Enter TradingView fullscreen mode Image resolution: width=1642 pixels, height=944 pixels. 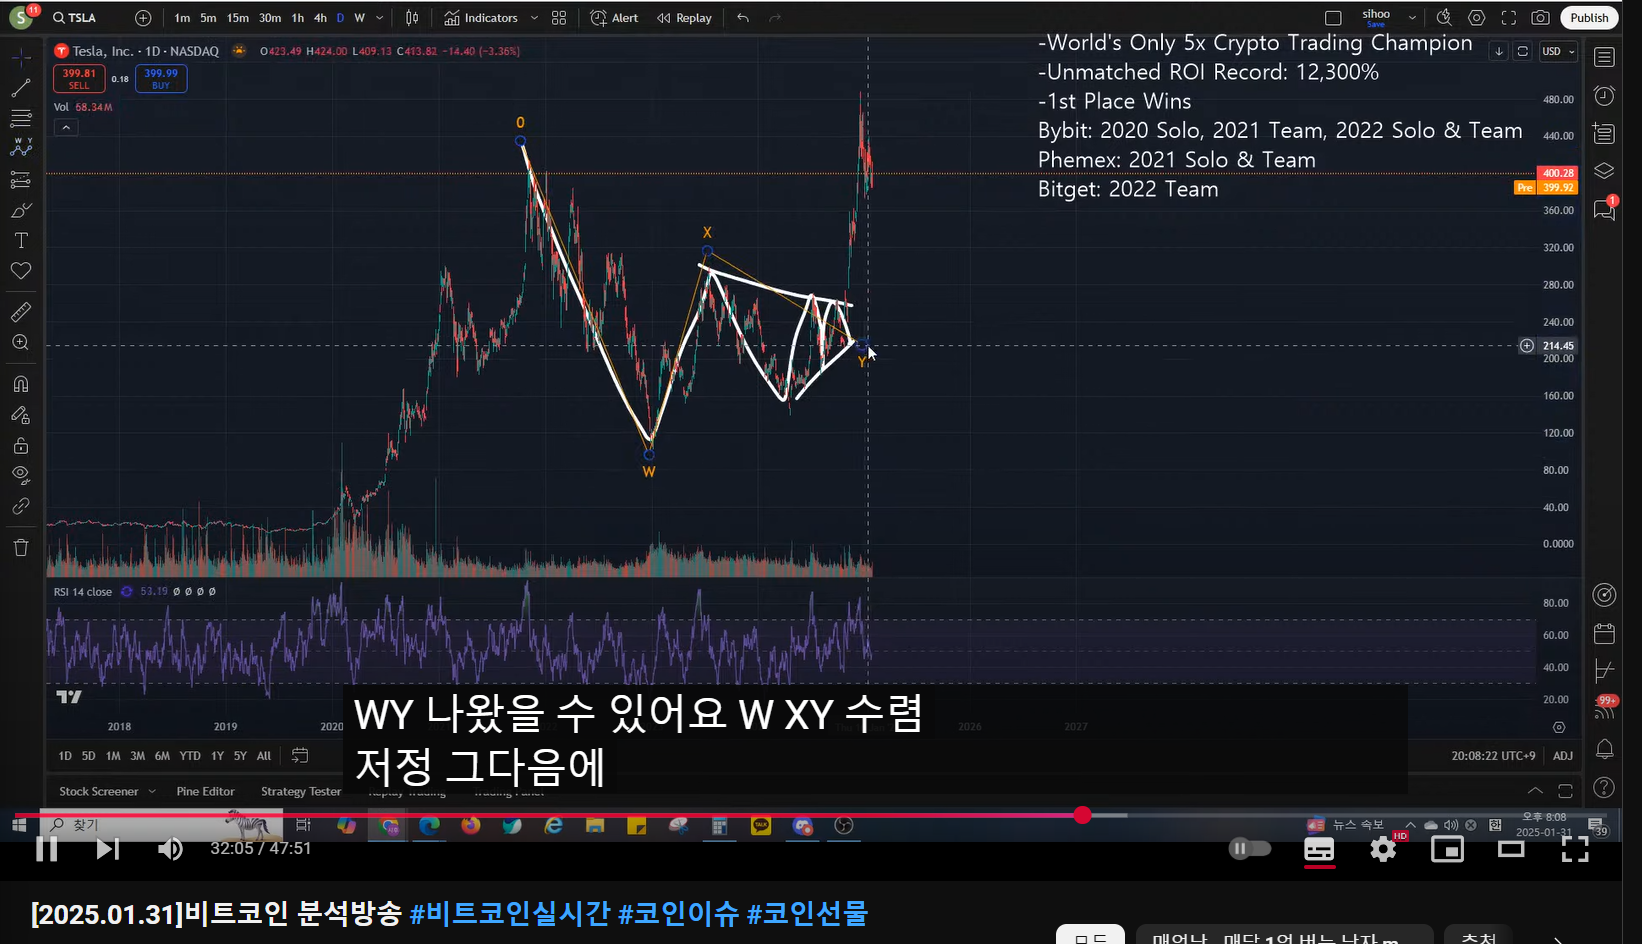1509,18
